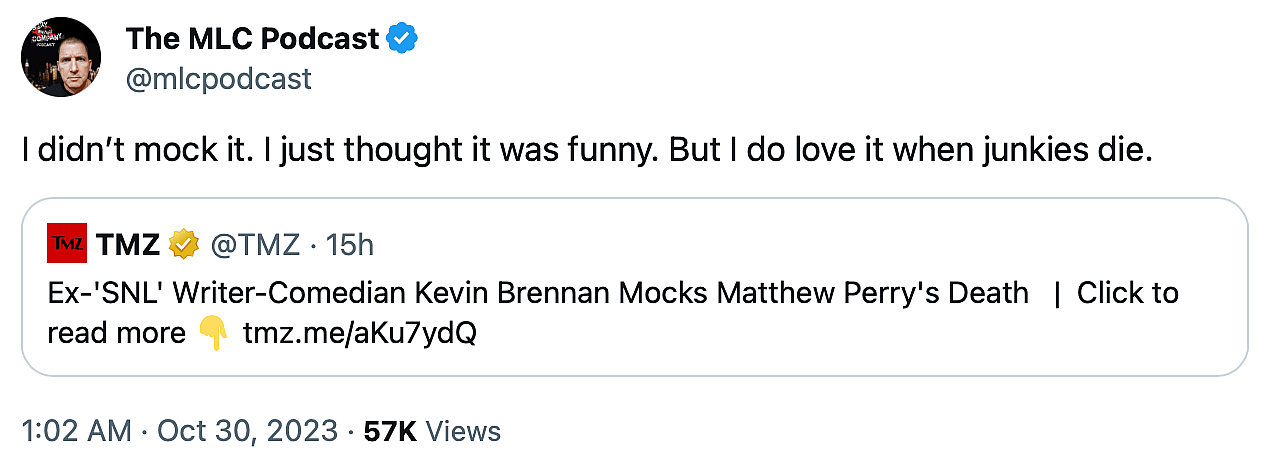
Task: Click the 'Click to read more' text
Action: click(x=1127, y=293)
